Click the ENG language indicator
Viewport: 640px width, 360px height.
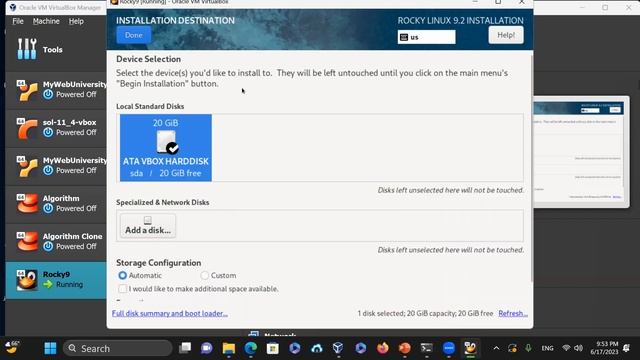coord(547,348)
